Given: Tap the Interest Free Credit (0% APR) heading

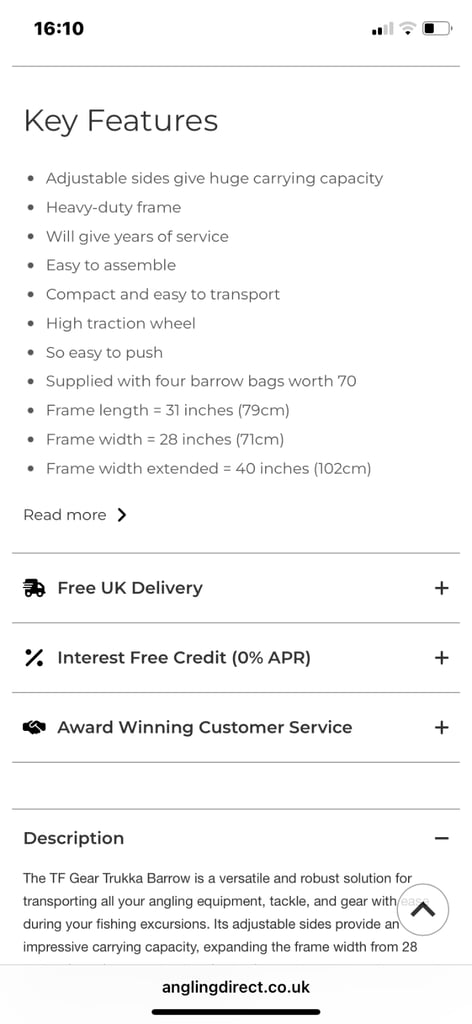Looking at the screenshot, I should coord(184,658).
